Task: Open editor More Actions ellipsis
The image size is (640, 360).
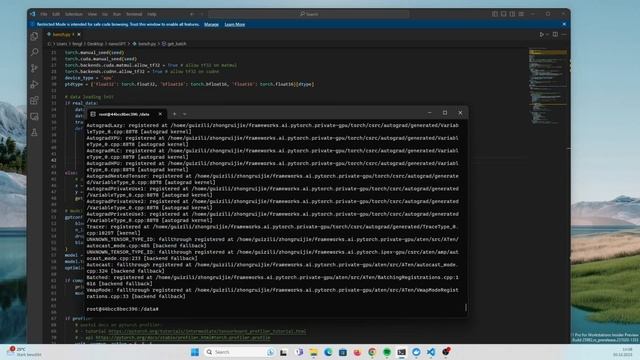Action: (x=564, y=35)
